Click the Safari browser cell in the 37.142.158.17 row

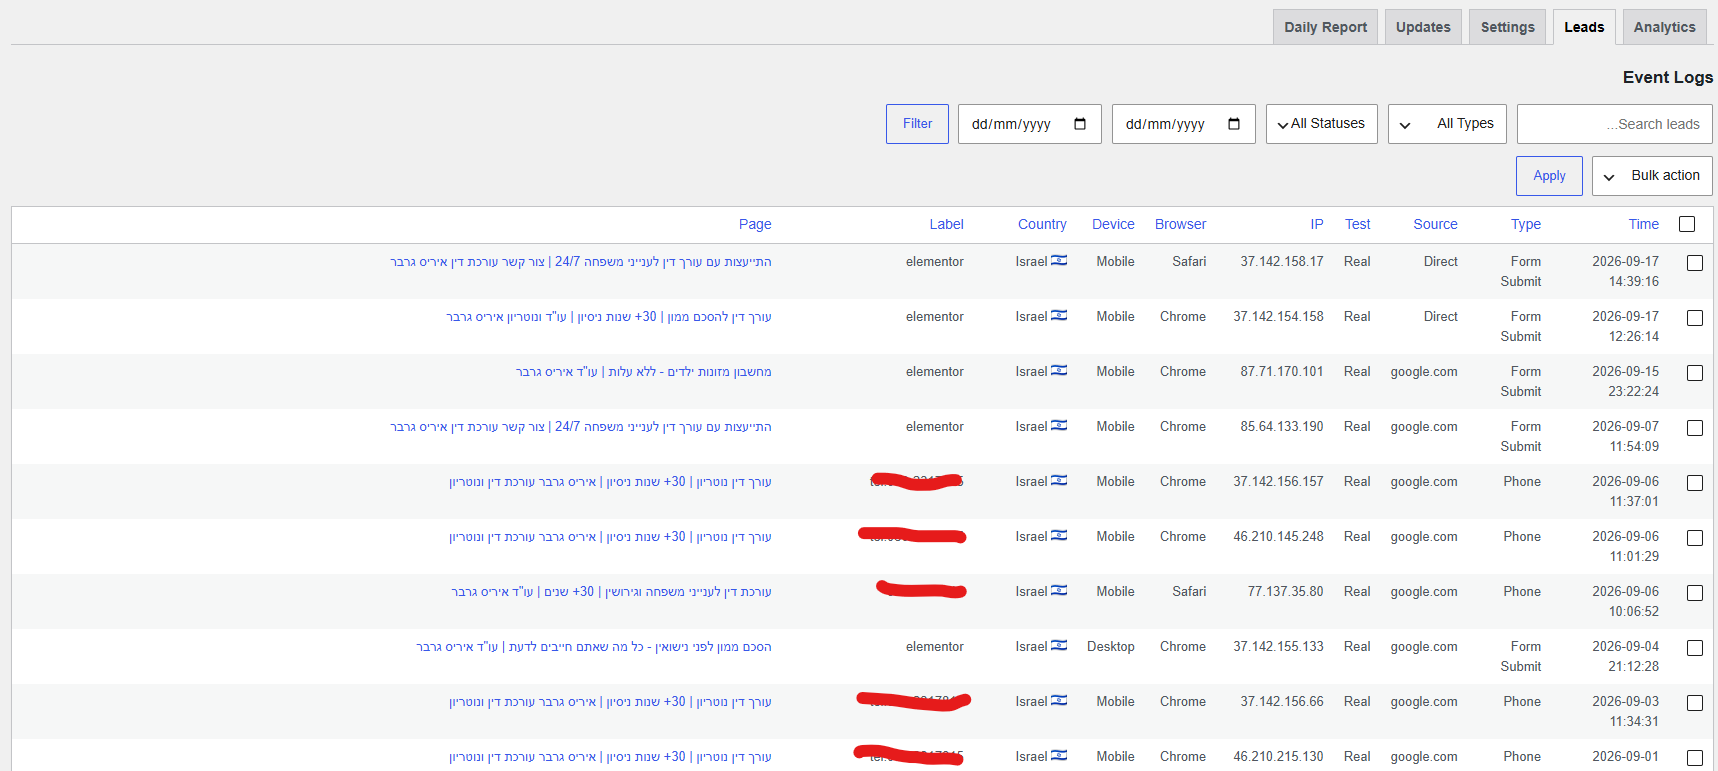tap(1189, 261)
